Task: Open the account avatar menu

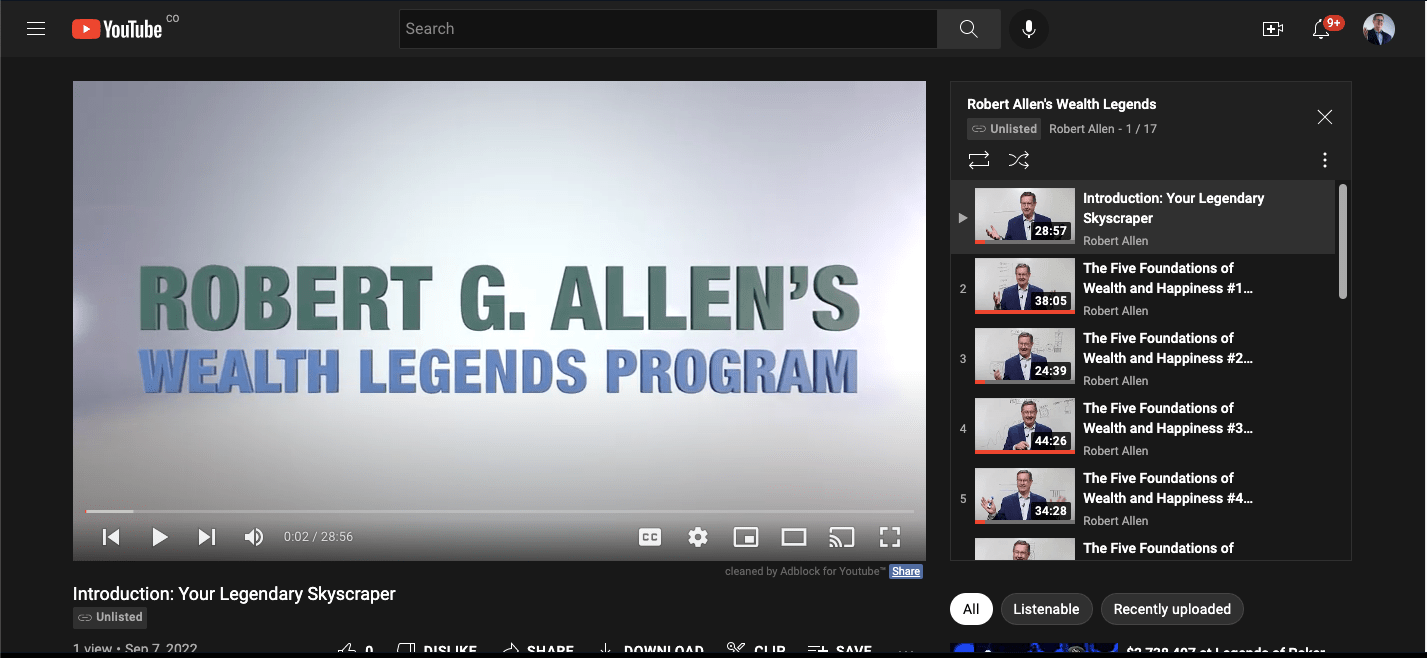Action: (1379, 29)
